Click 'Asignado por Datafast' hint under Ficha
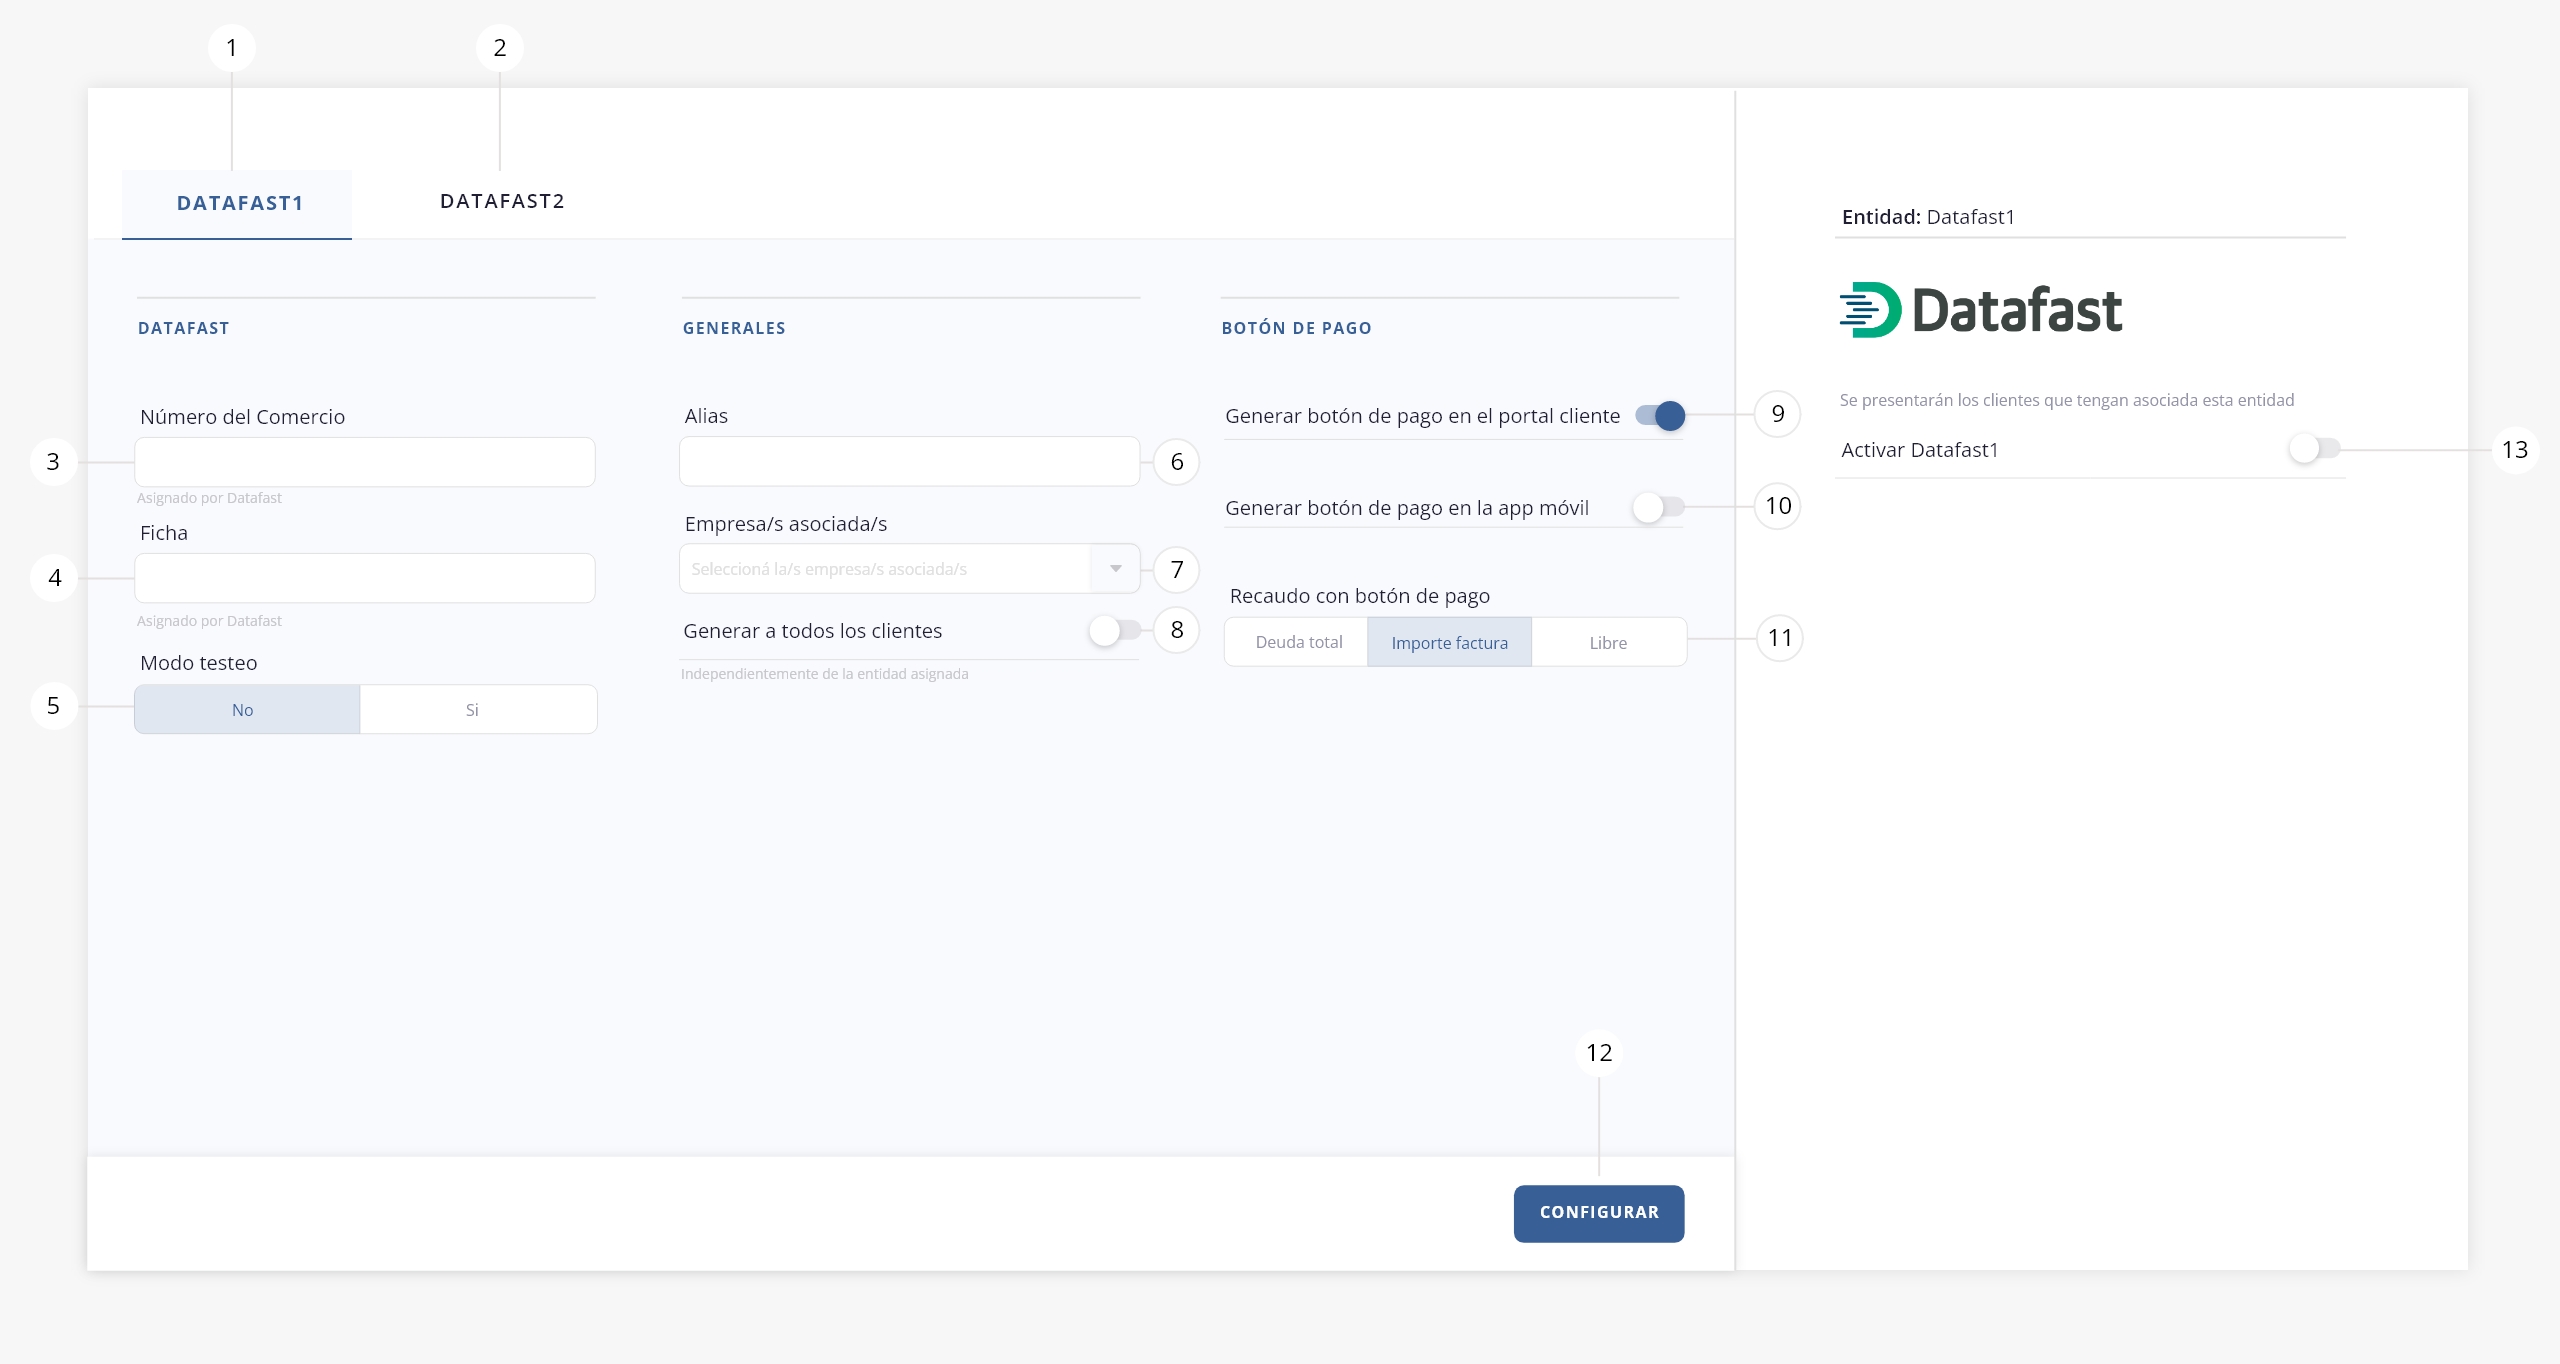This screenshot has width=2560, height=1364. (x=209, y=621)
